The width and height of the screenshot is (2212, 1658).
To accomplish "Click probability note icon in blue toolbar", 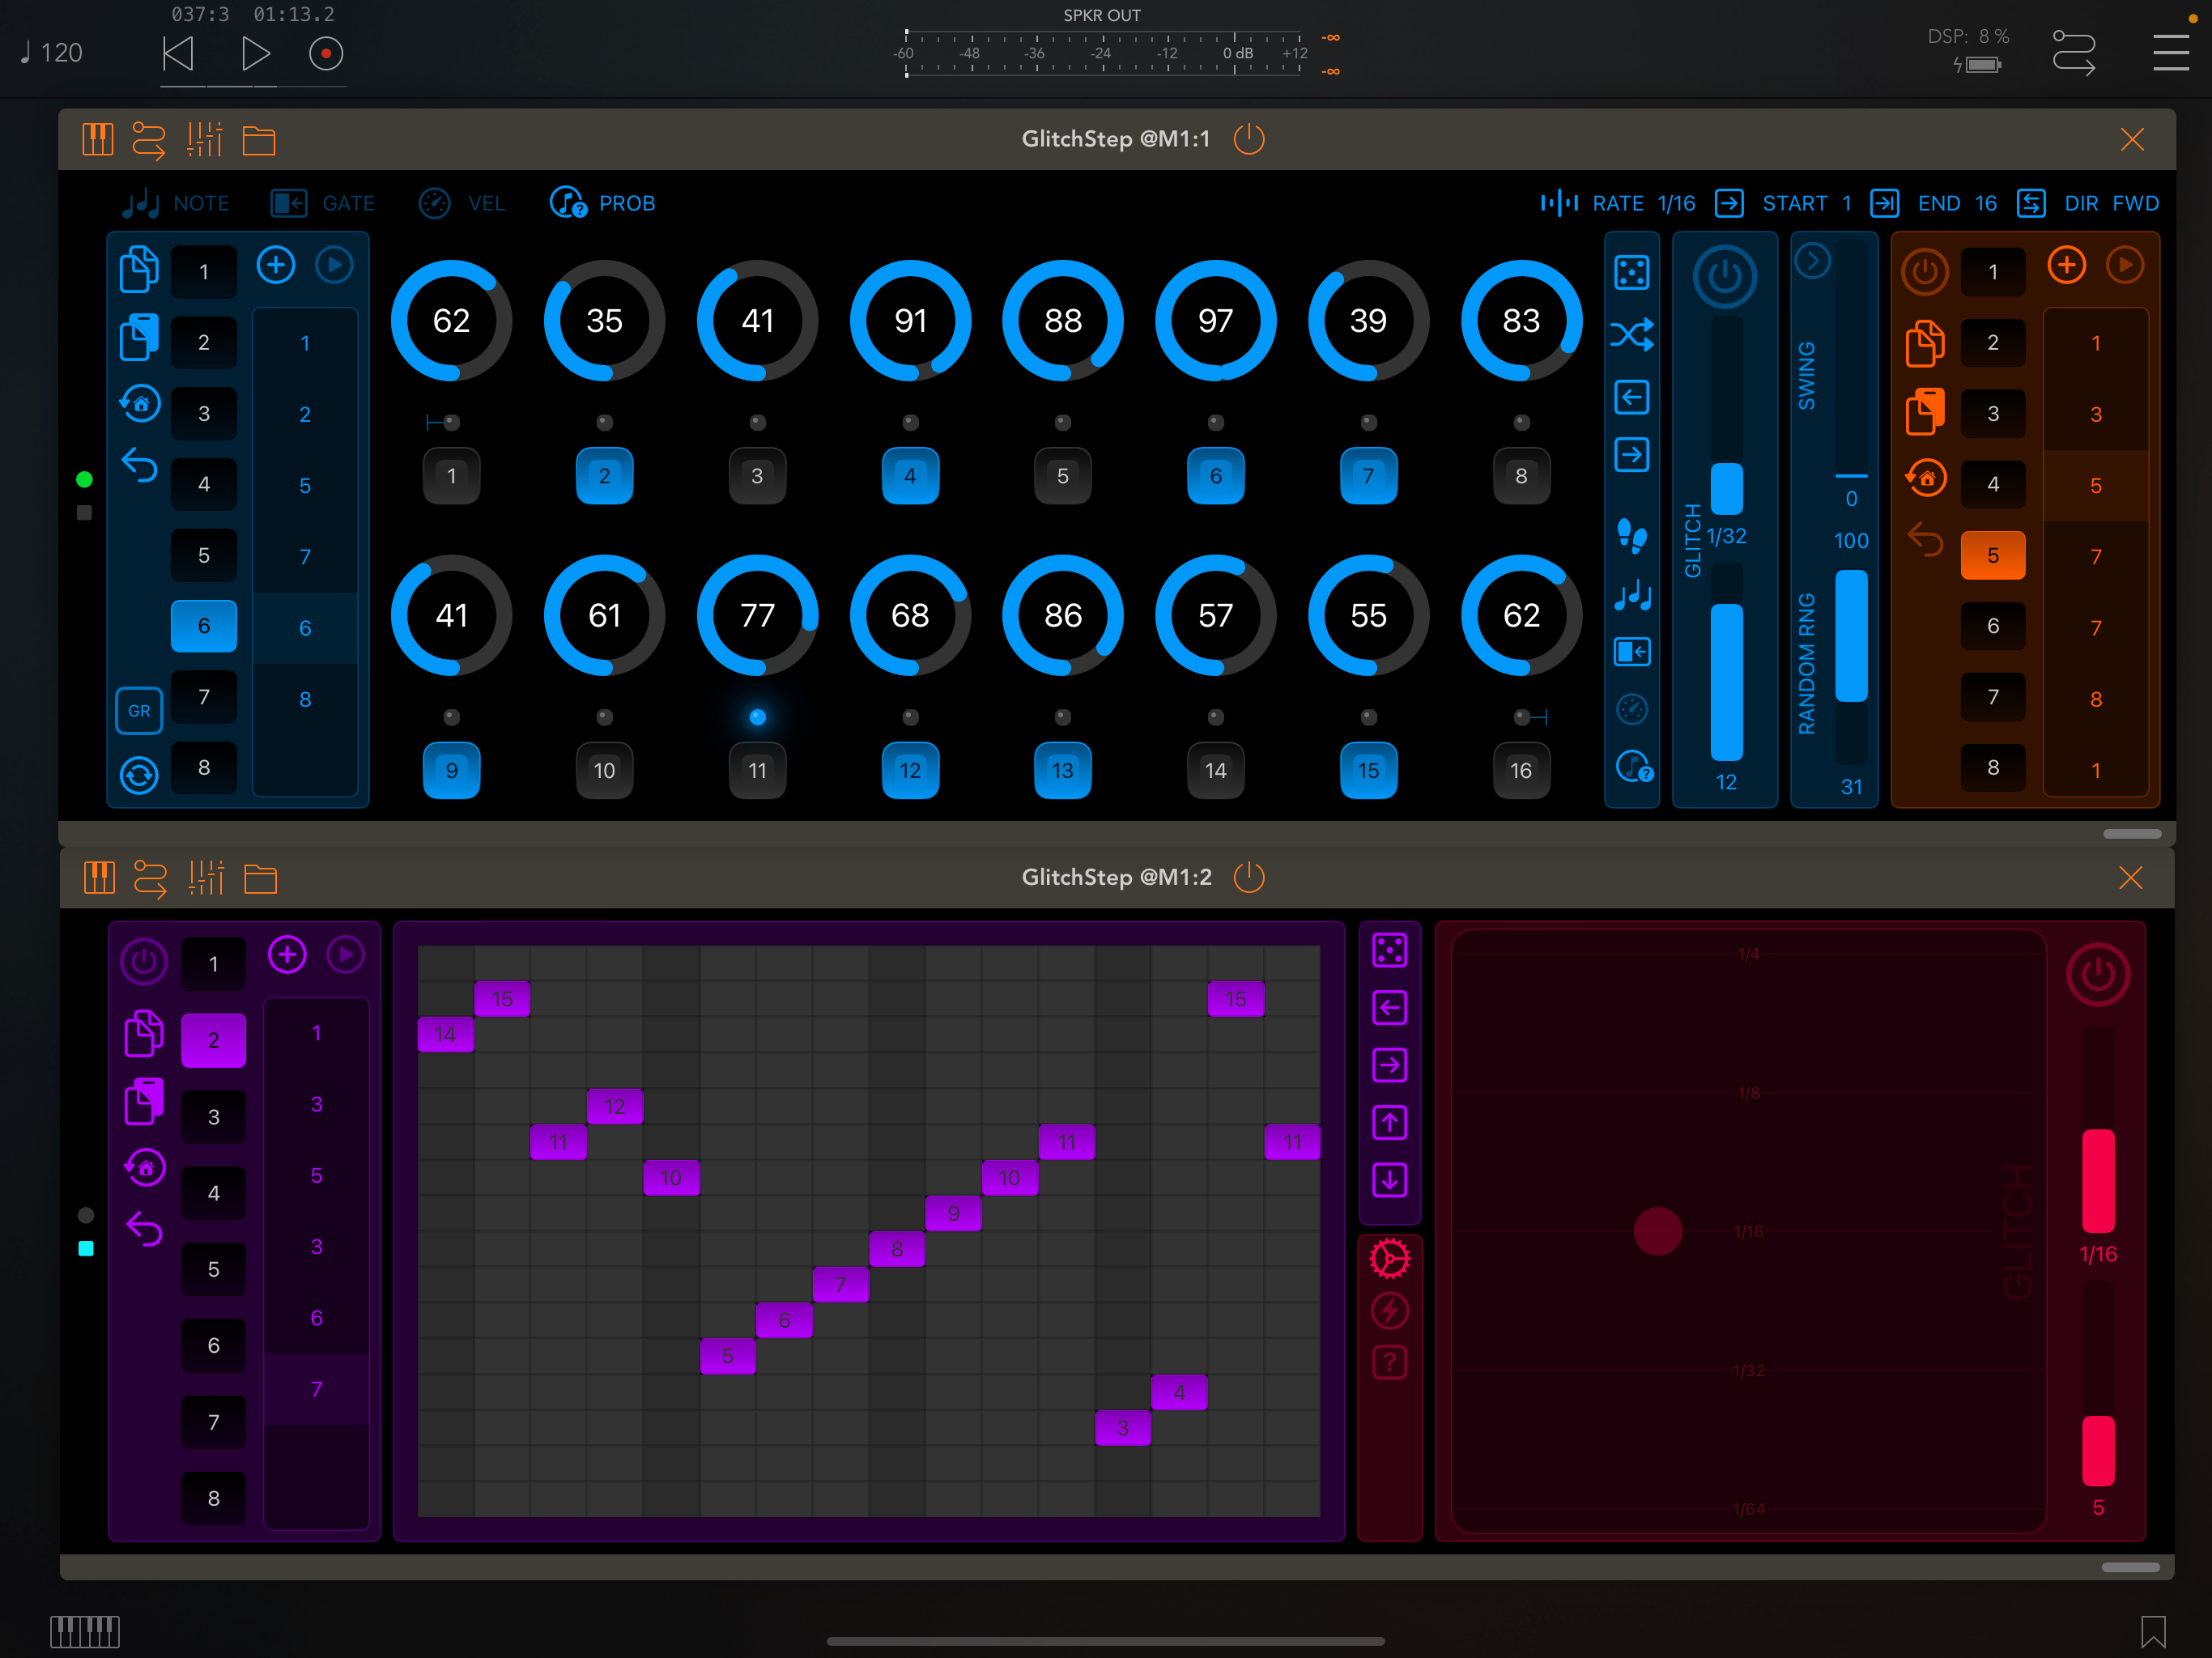I will [x=1634, y=767].
